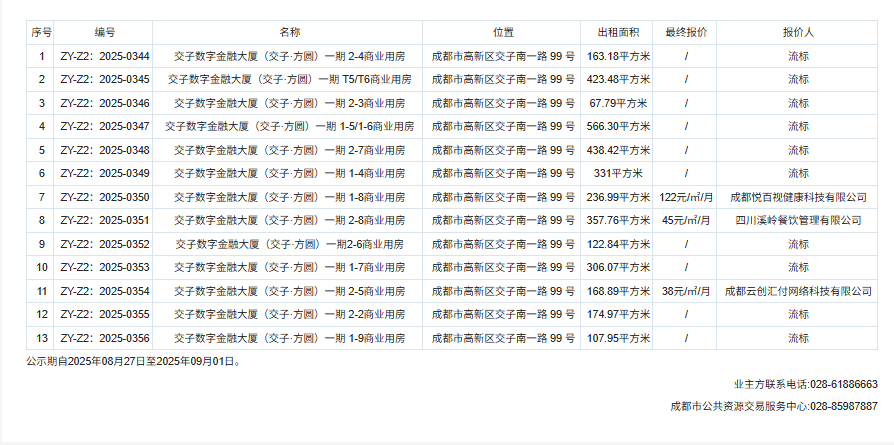Select code ZY-Z2：2025-0354

[105, 291]
